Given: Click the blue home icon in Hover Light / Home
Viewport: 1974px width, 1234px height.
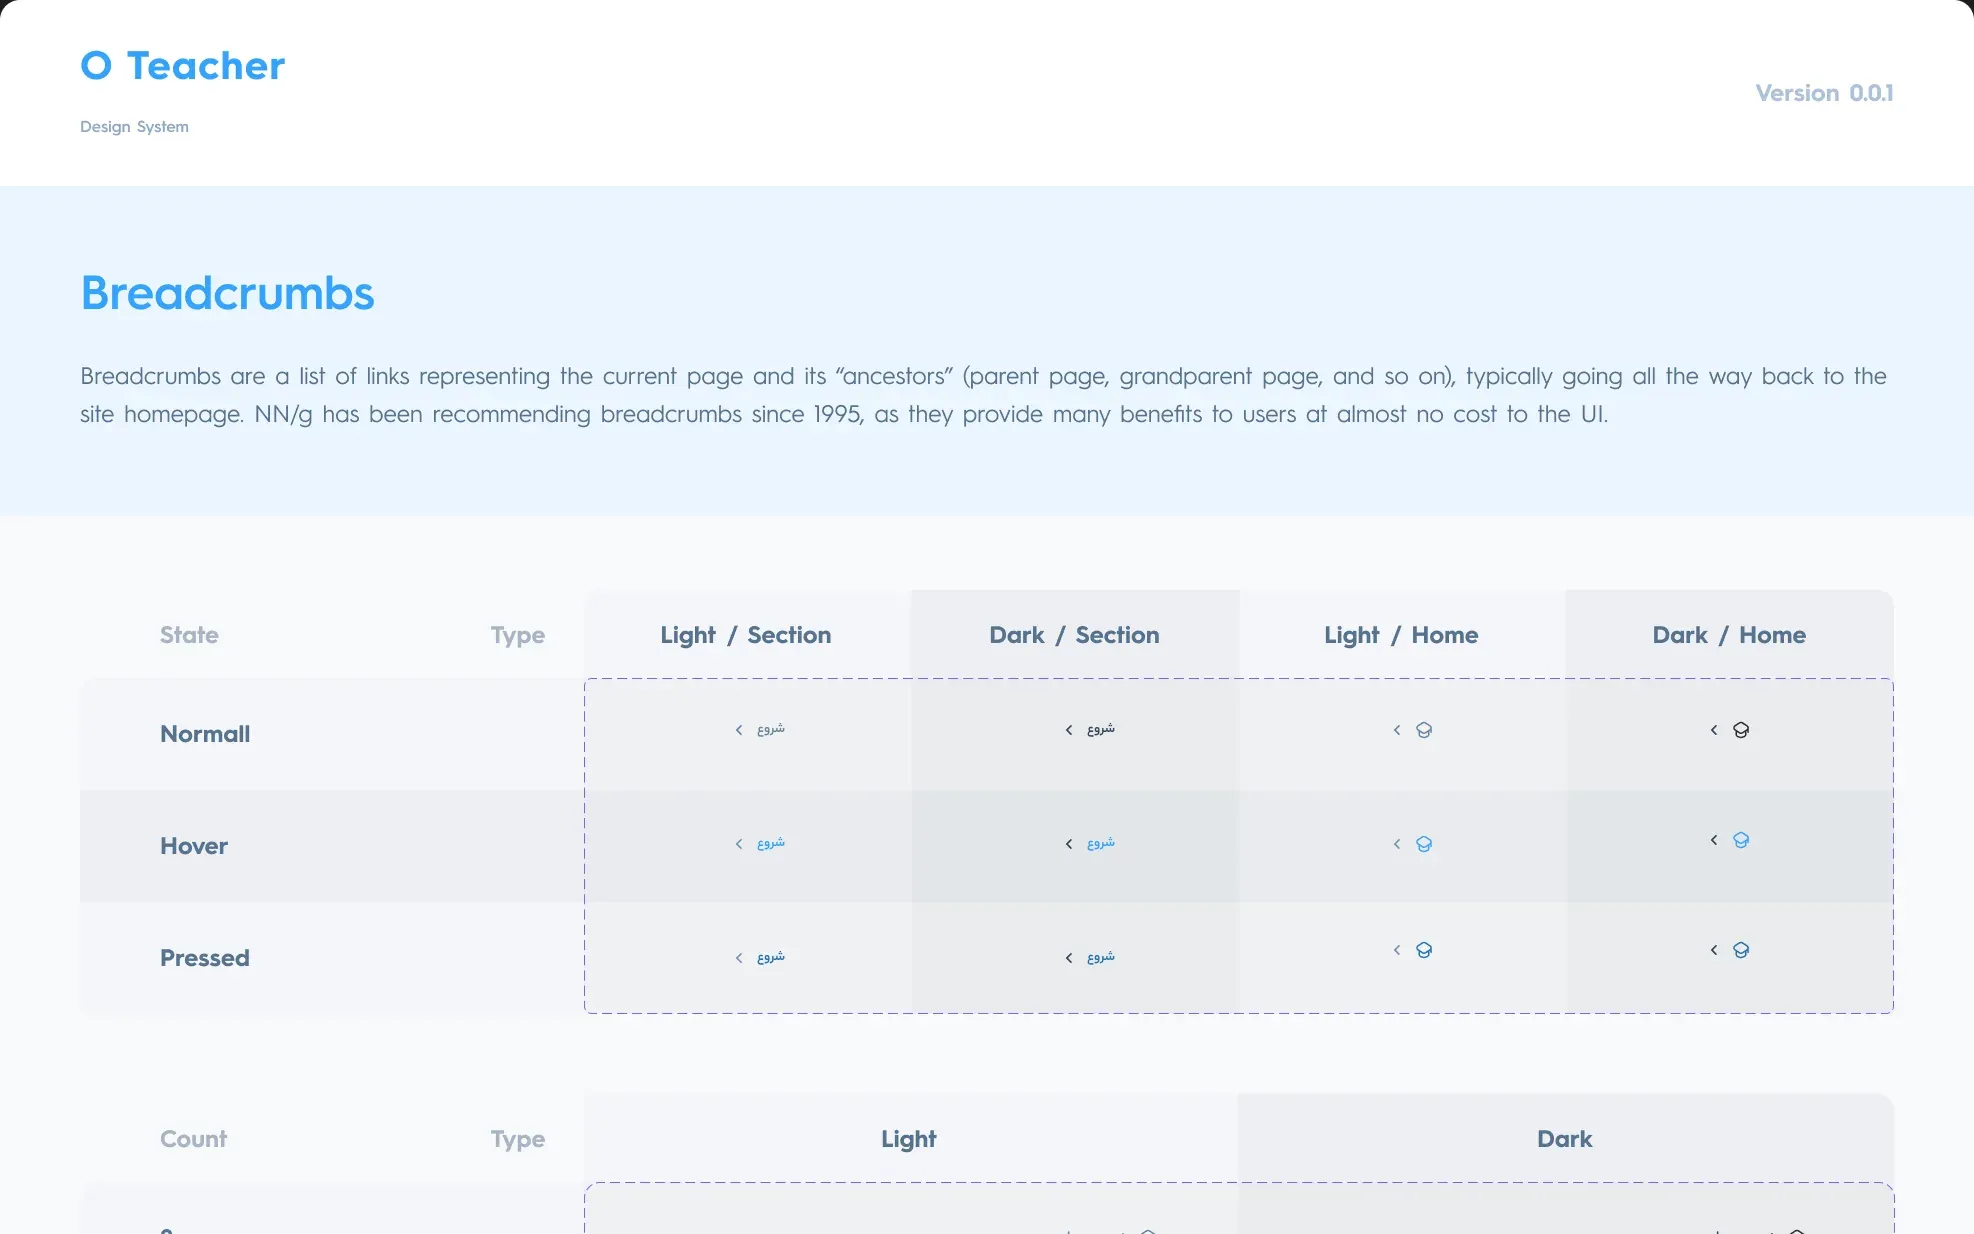Looking at the screenshot, I should click(1424, 844).
